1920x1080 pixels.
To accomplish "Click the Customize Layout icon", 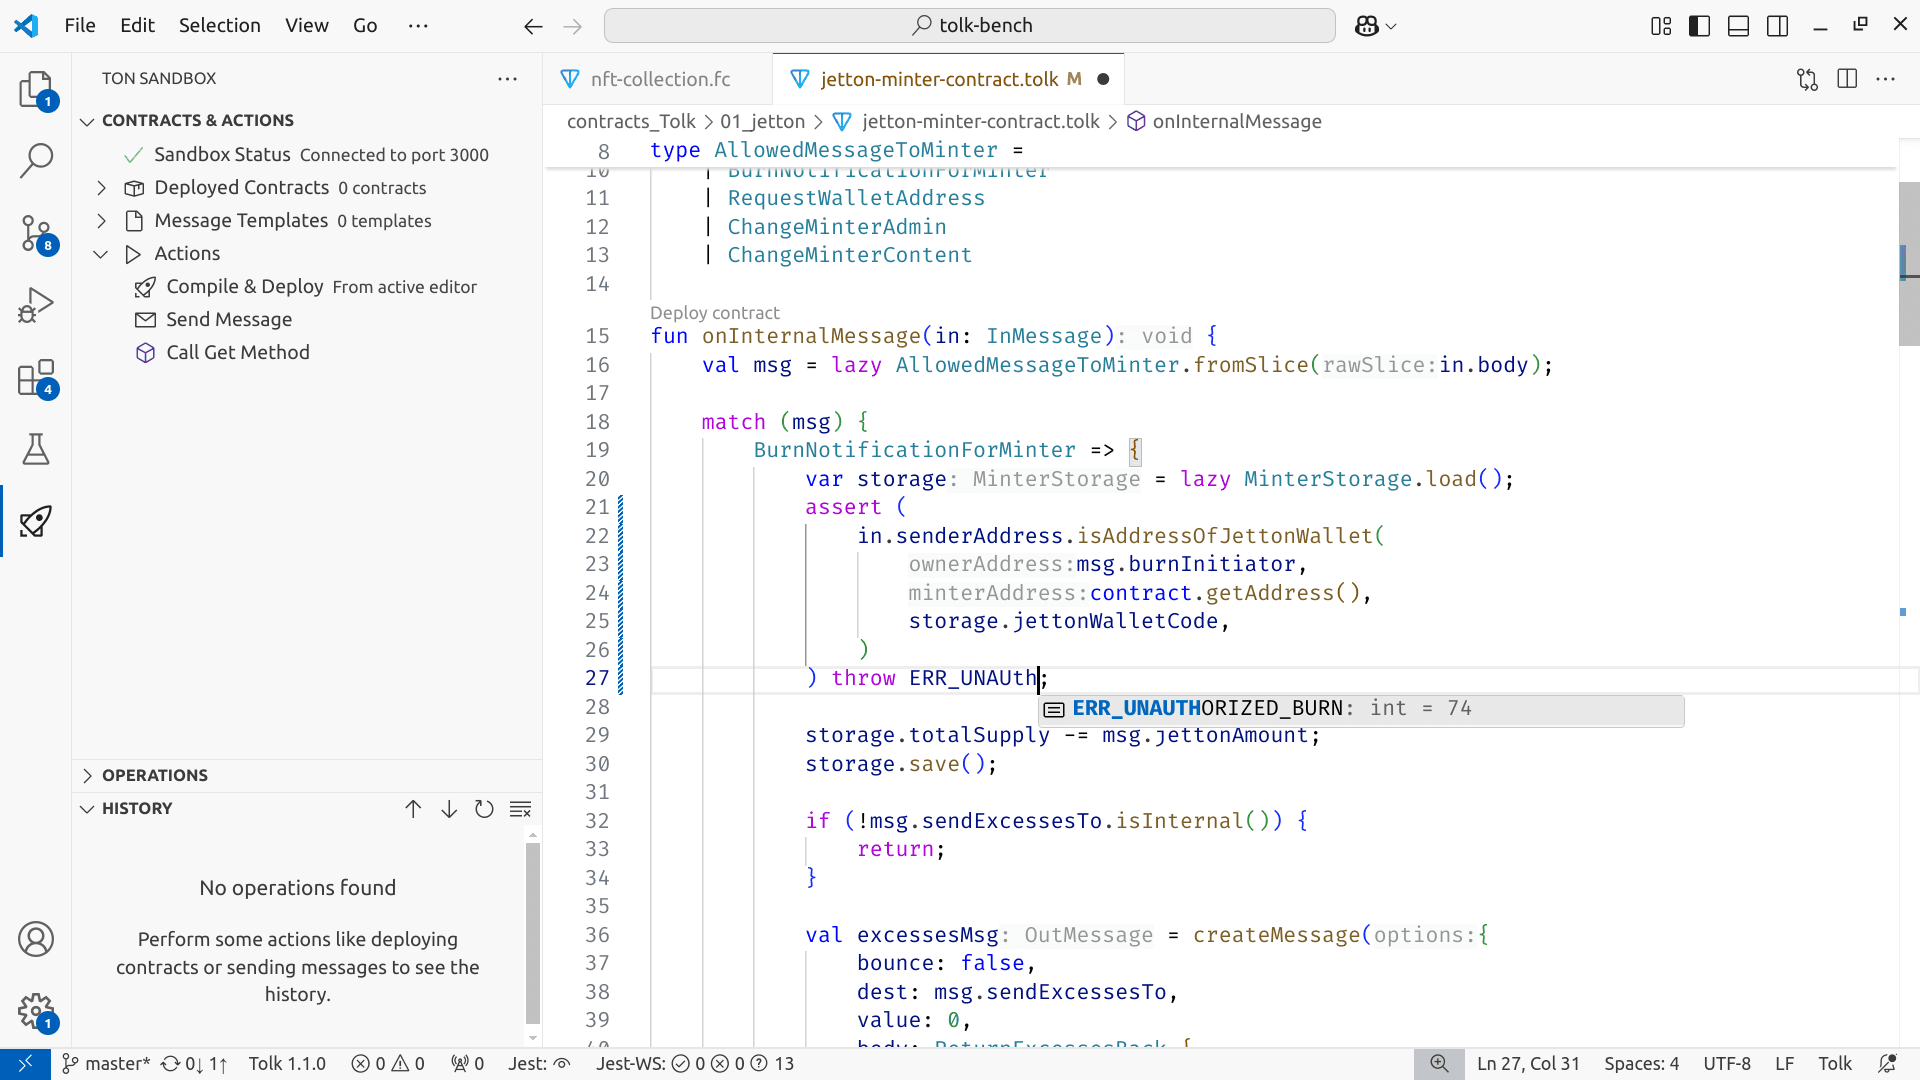I will click(x=1661, y=26).
